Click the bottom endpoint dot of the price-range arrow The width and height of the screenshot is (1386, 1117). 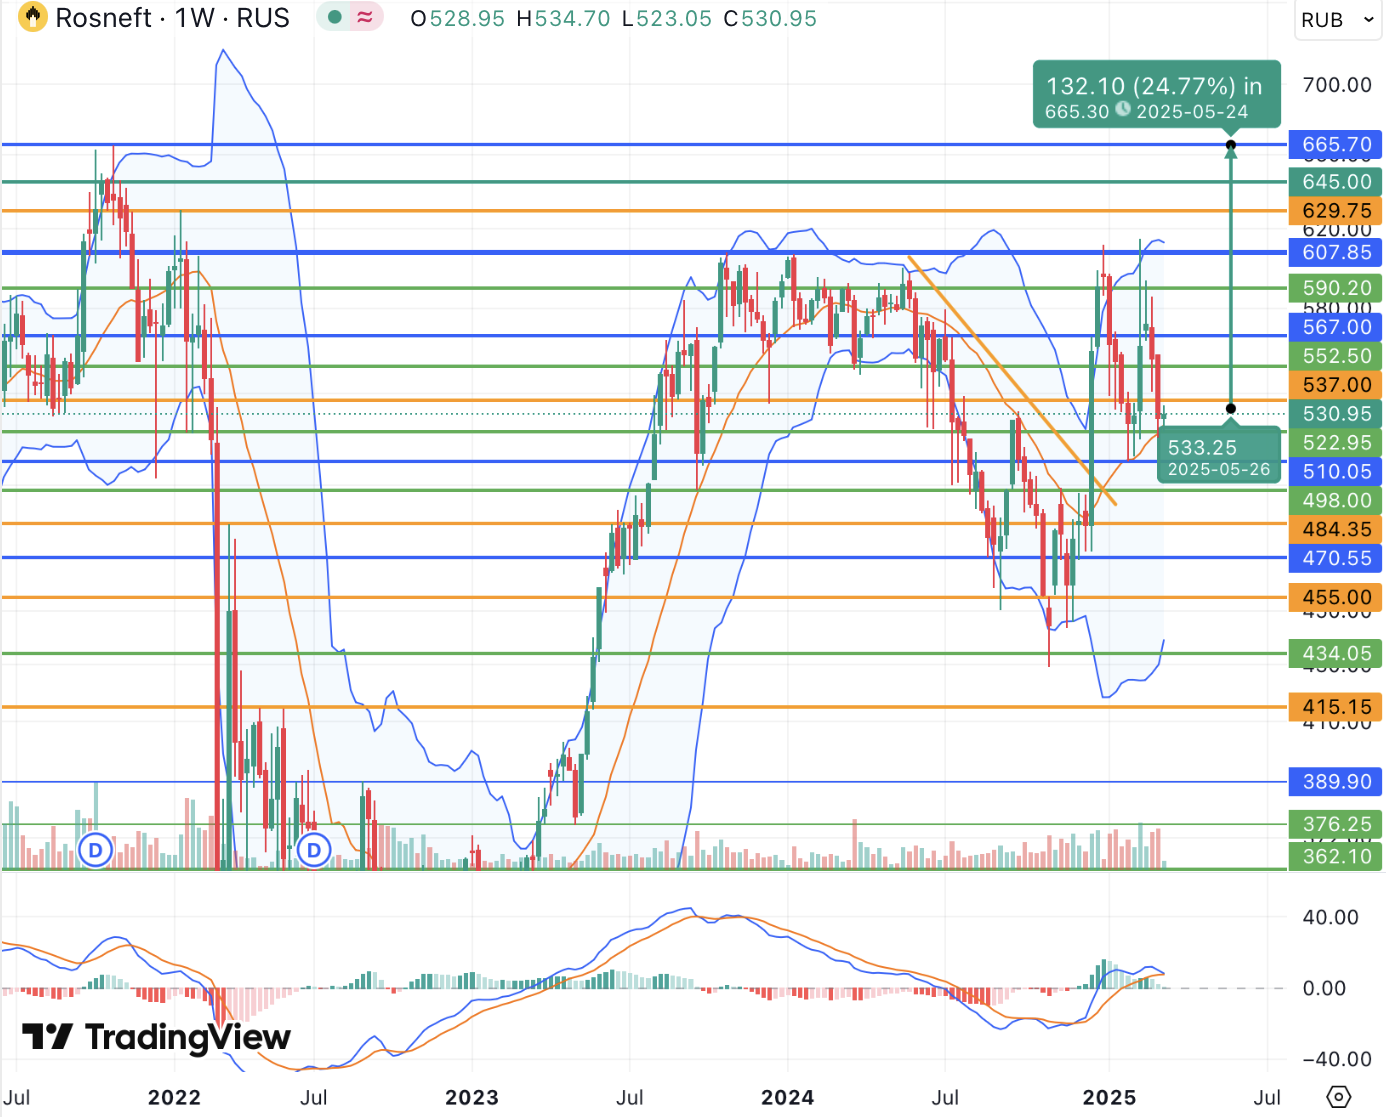[x=1231, y=408]
